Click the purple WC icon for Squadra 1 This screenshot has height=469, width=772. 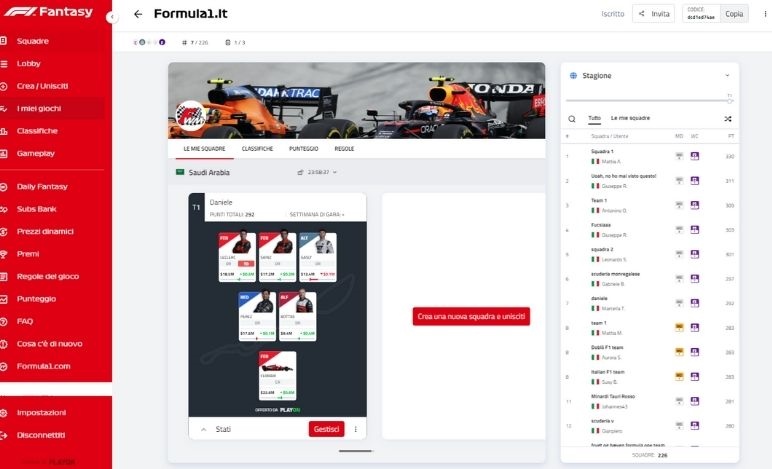[x=695, y=156]
